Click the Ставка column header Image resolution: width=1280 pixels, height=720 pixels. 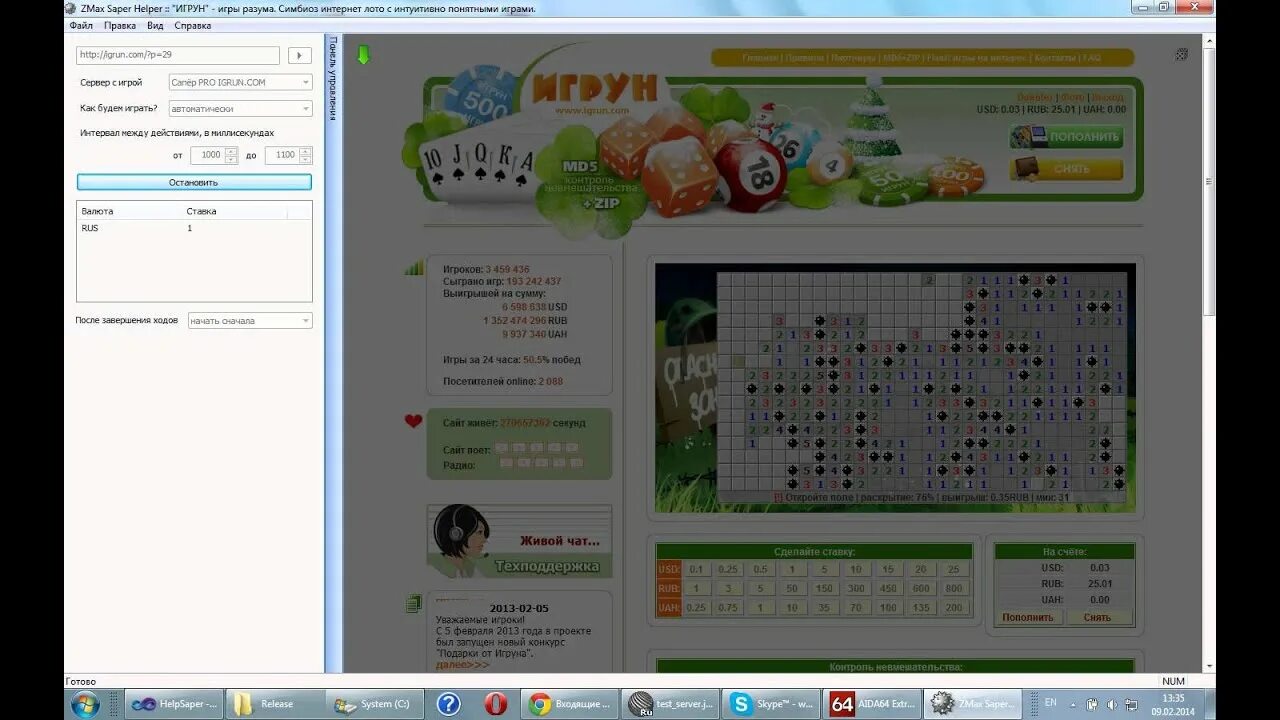(x=236, y=211)
